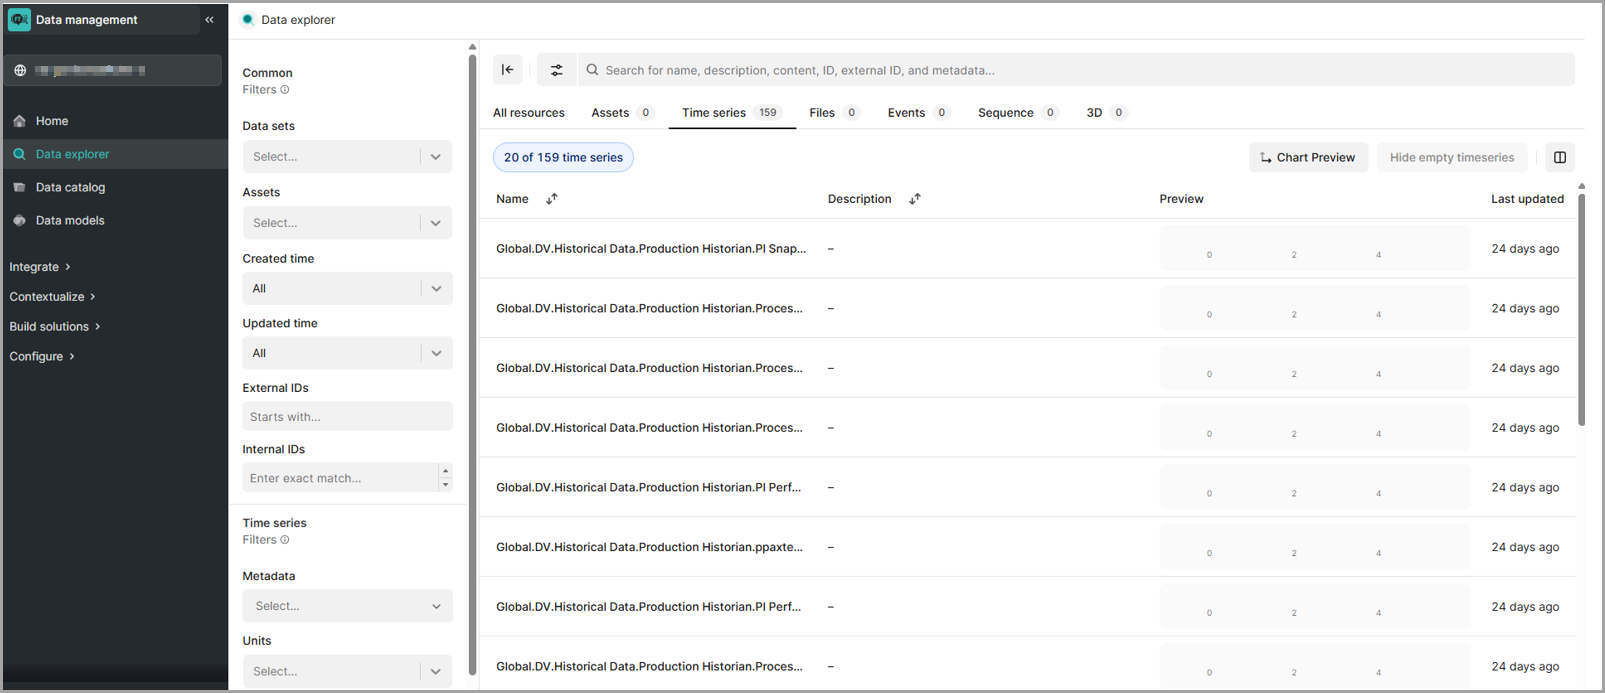Click the Data management logo icon
1605x693 pixels.
[19, 20]
